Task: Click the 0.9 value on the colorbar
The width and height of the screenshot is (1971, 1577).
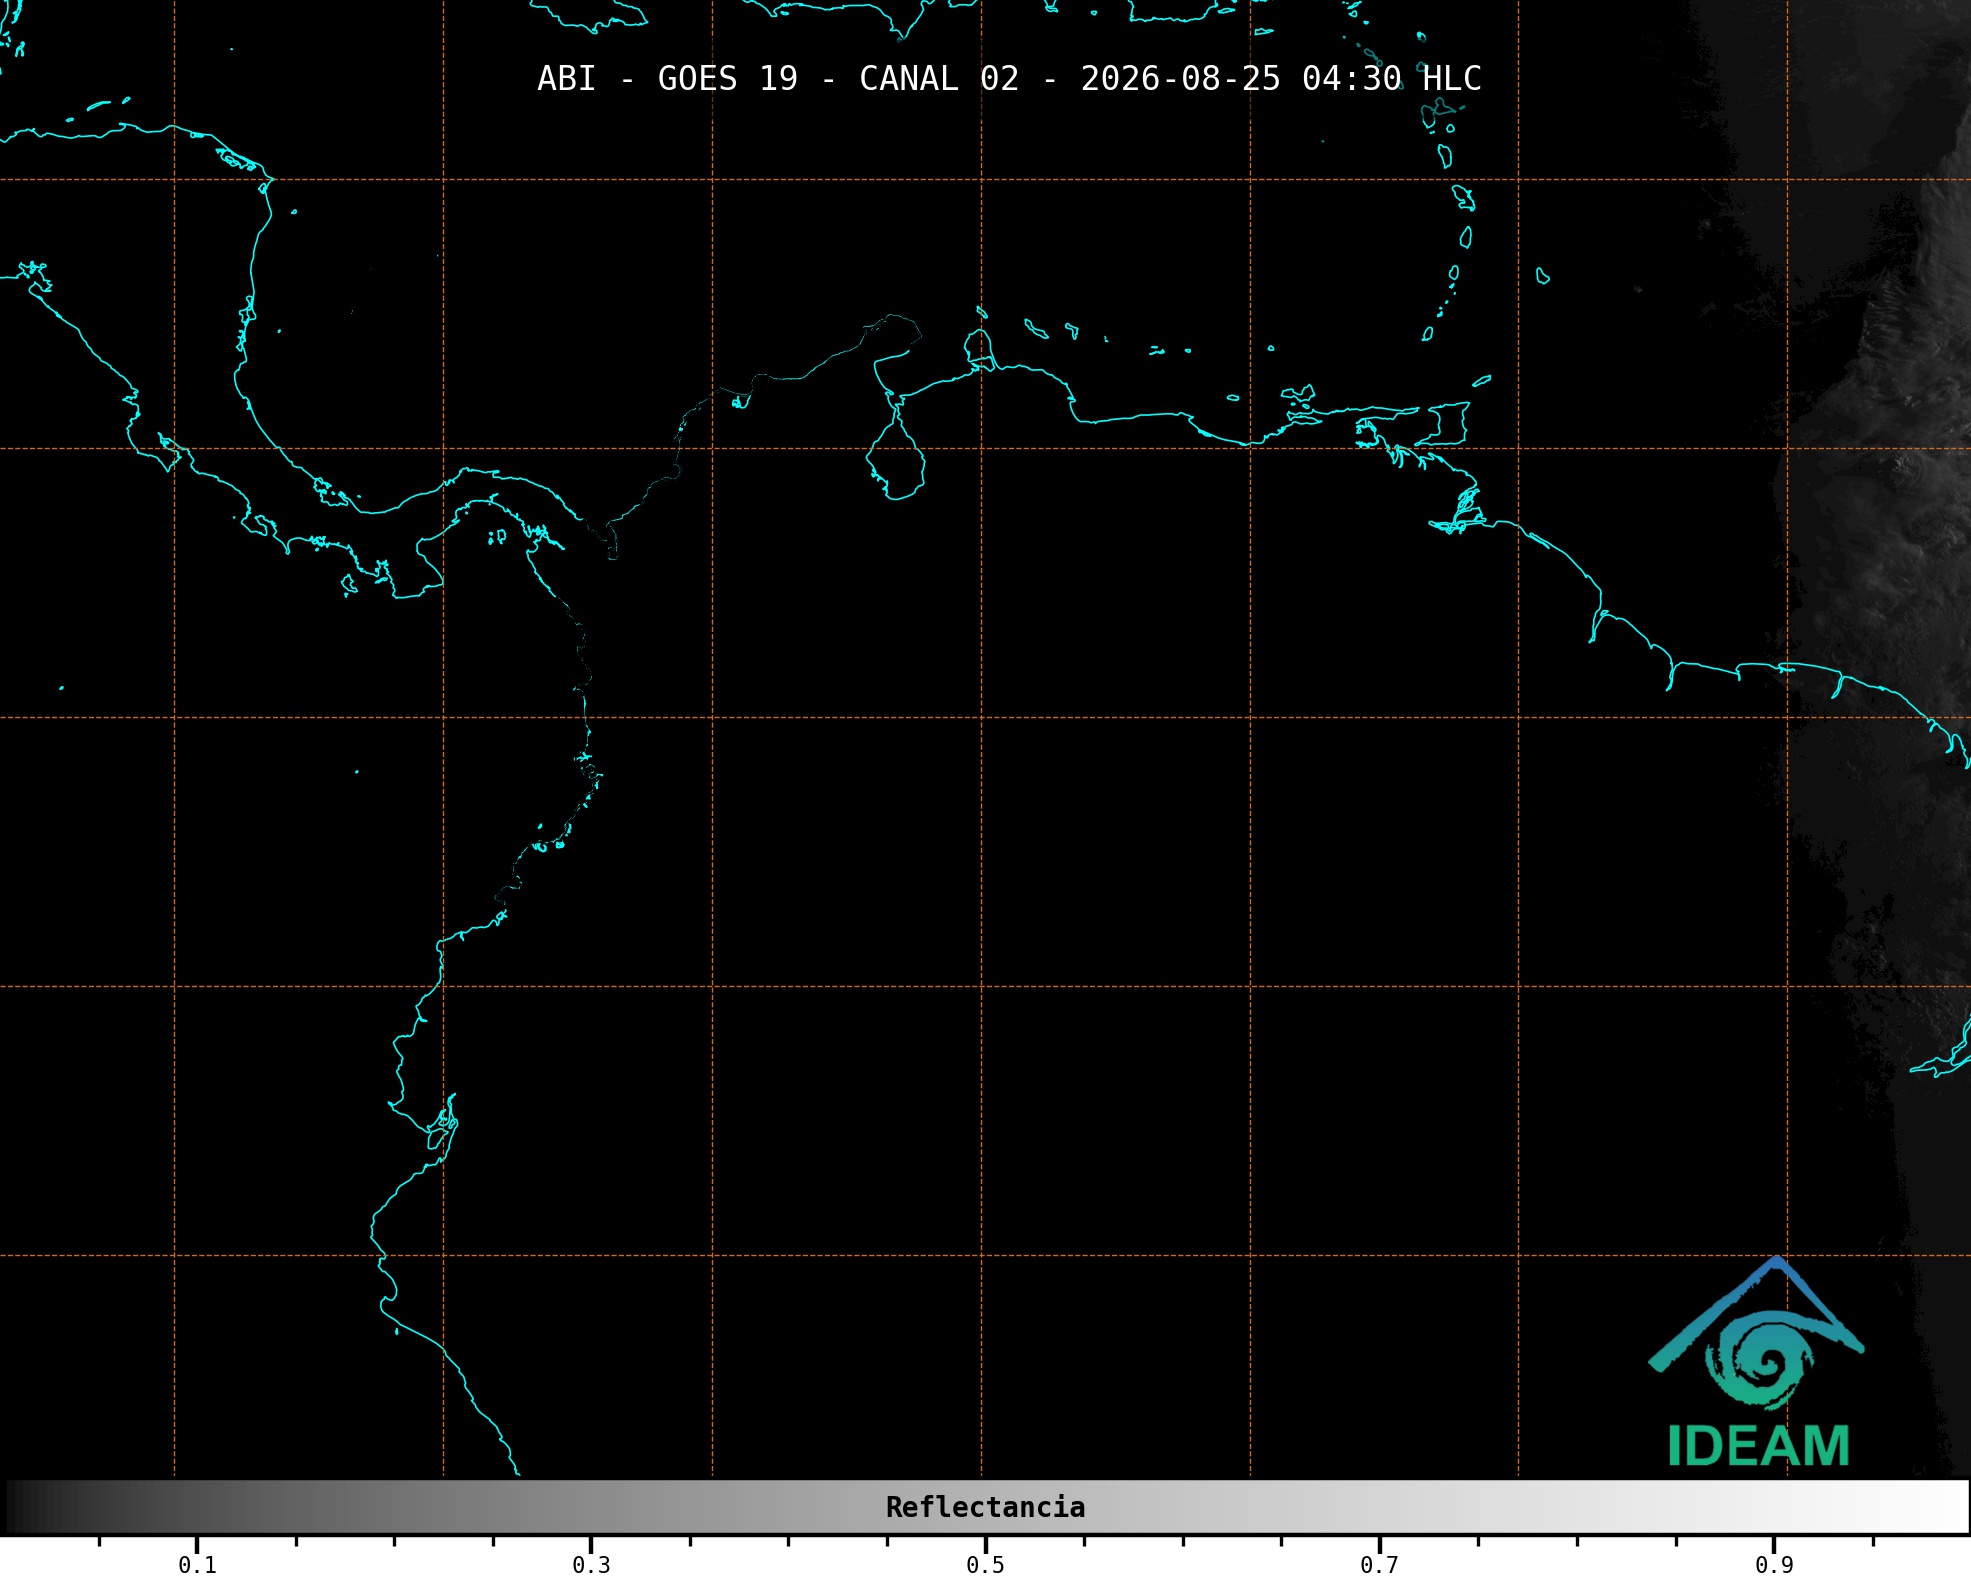Action: click(1774, 1564)
